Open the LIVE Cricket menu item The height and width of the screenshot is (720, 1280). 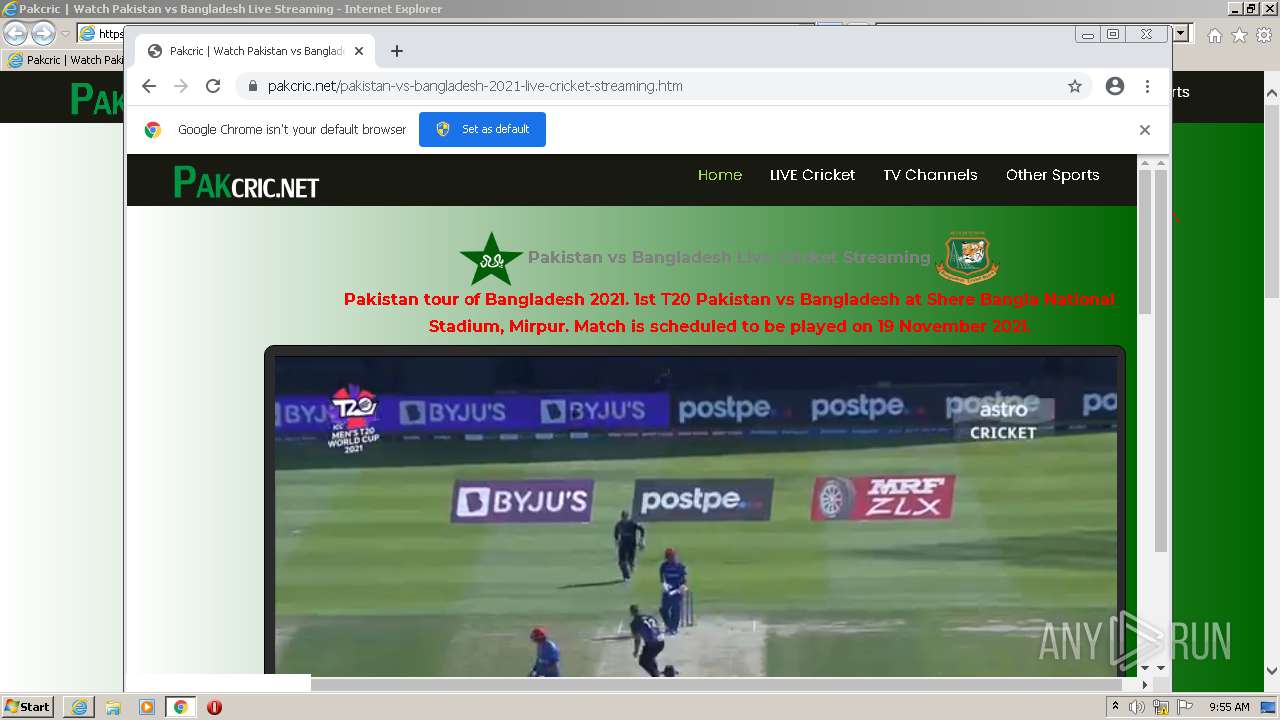(x=812, y=175)
